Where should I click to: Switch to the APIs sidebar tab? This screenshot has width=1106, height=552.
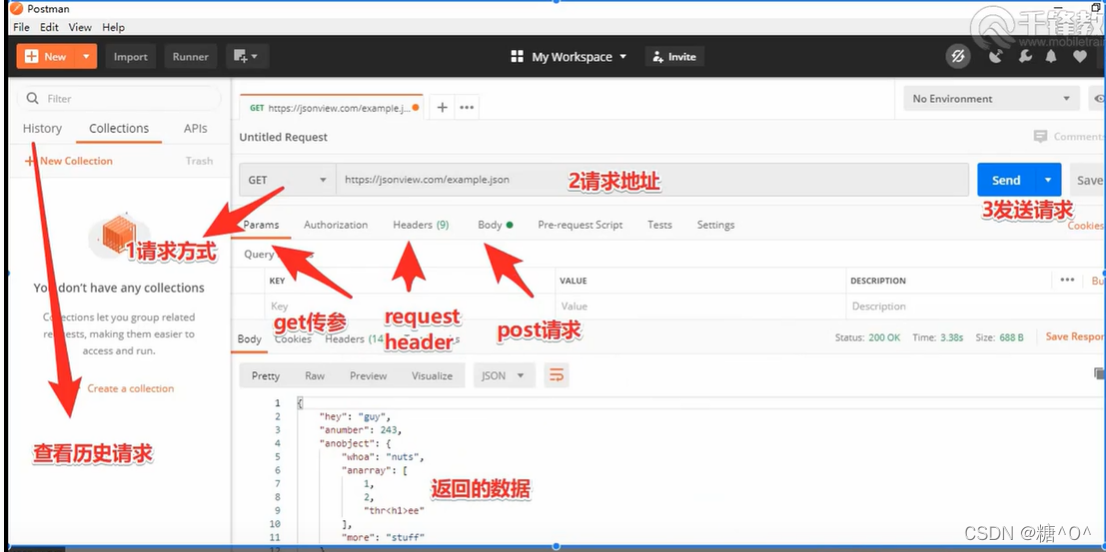(x=195, y=128)
